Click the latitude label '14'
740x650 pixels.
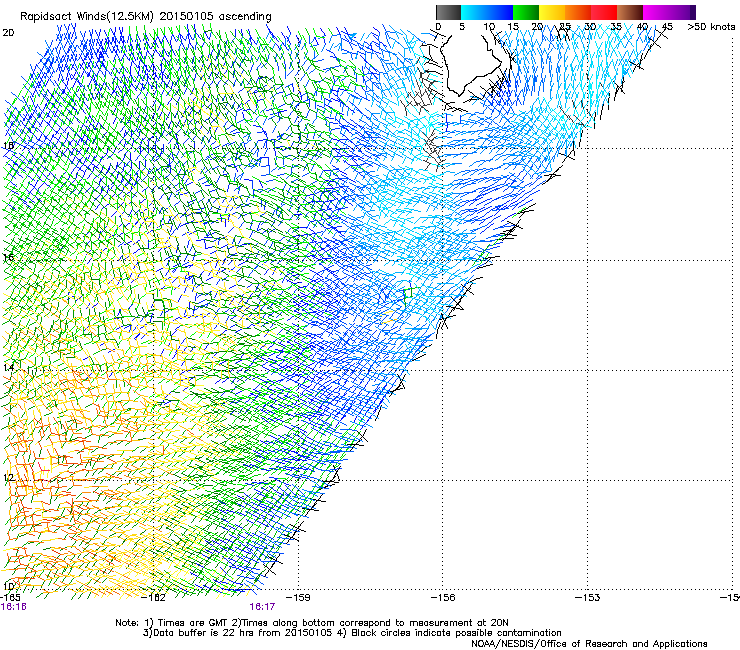pos(8,368)
